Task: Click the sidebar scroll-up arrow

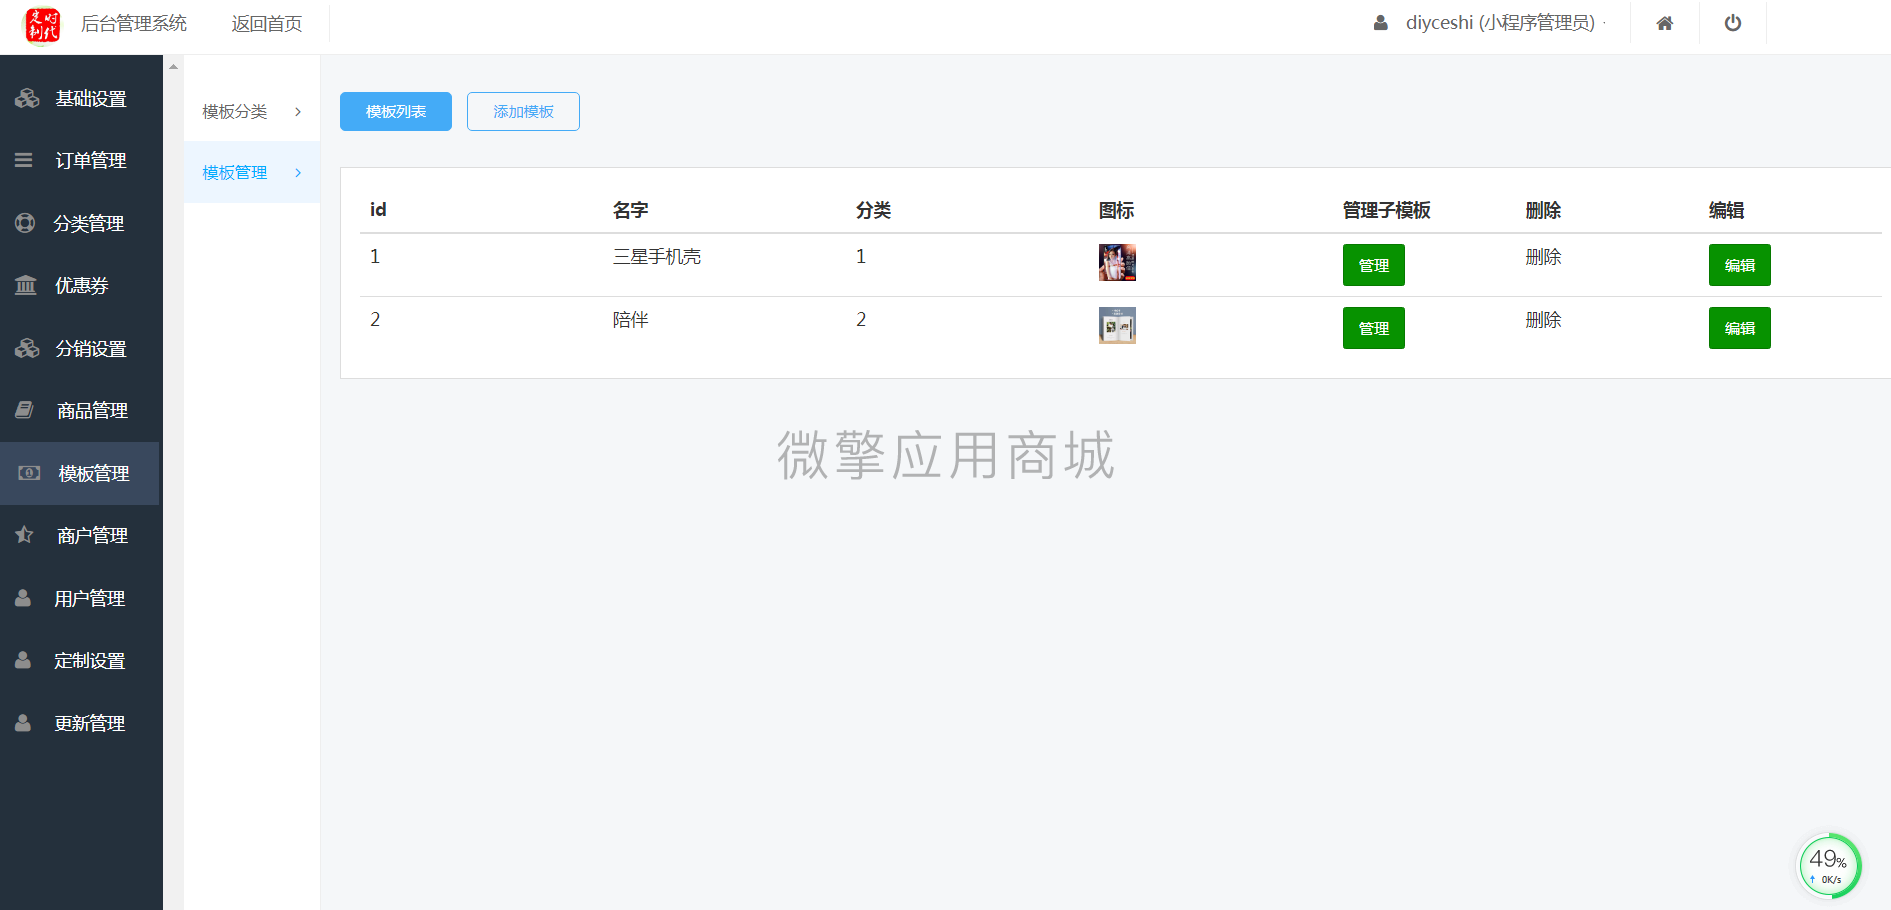Action: point(173,67)
